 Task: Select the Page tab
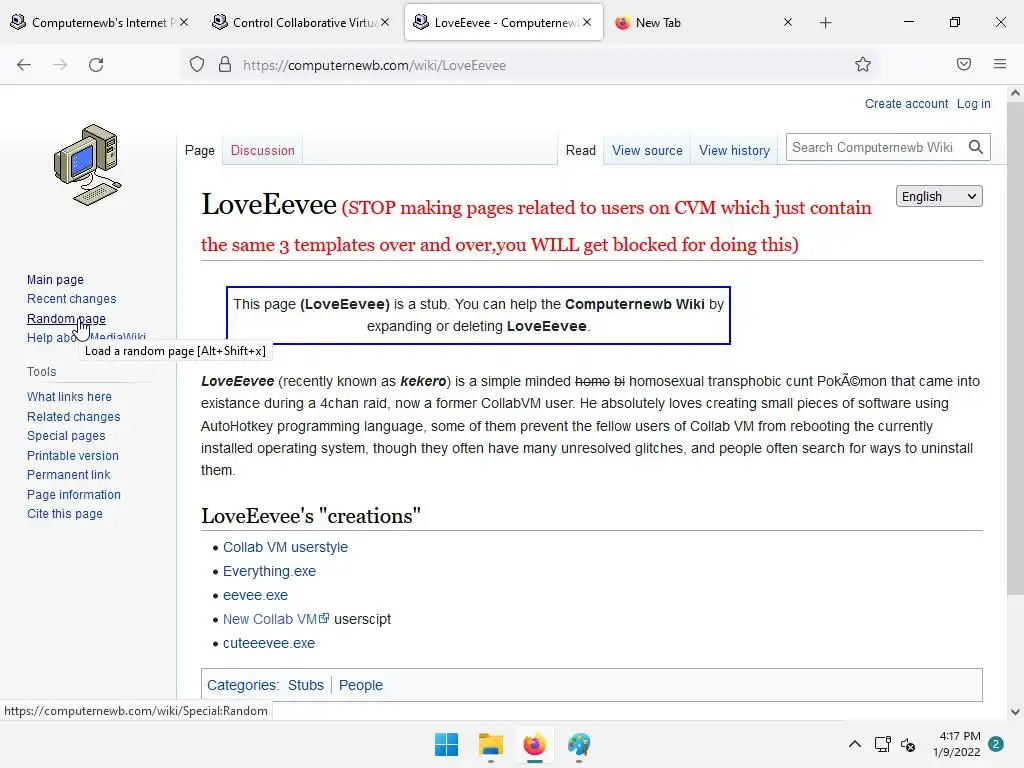(200, 151)
